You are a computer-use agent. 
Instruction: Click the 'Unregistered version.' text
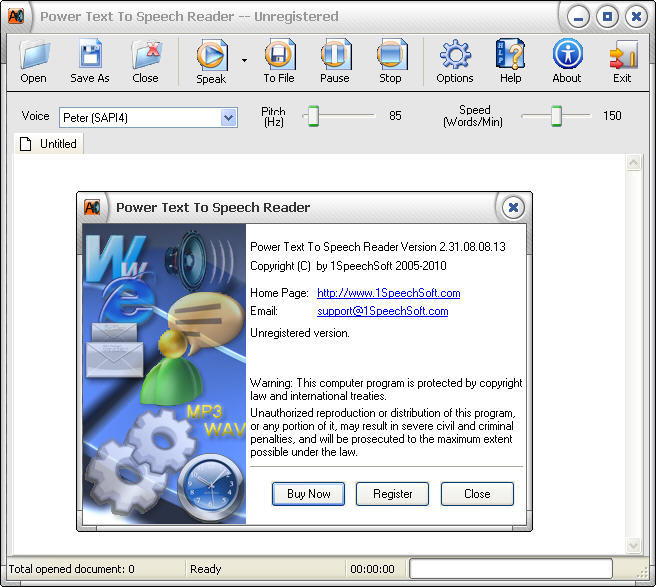(300, 333)
